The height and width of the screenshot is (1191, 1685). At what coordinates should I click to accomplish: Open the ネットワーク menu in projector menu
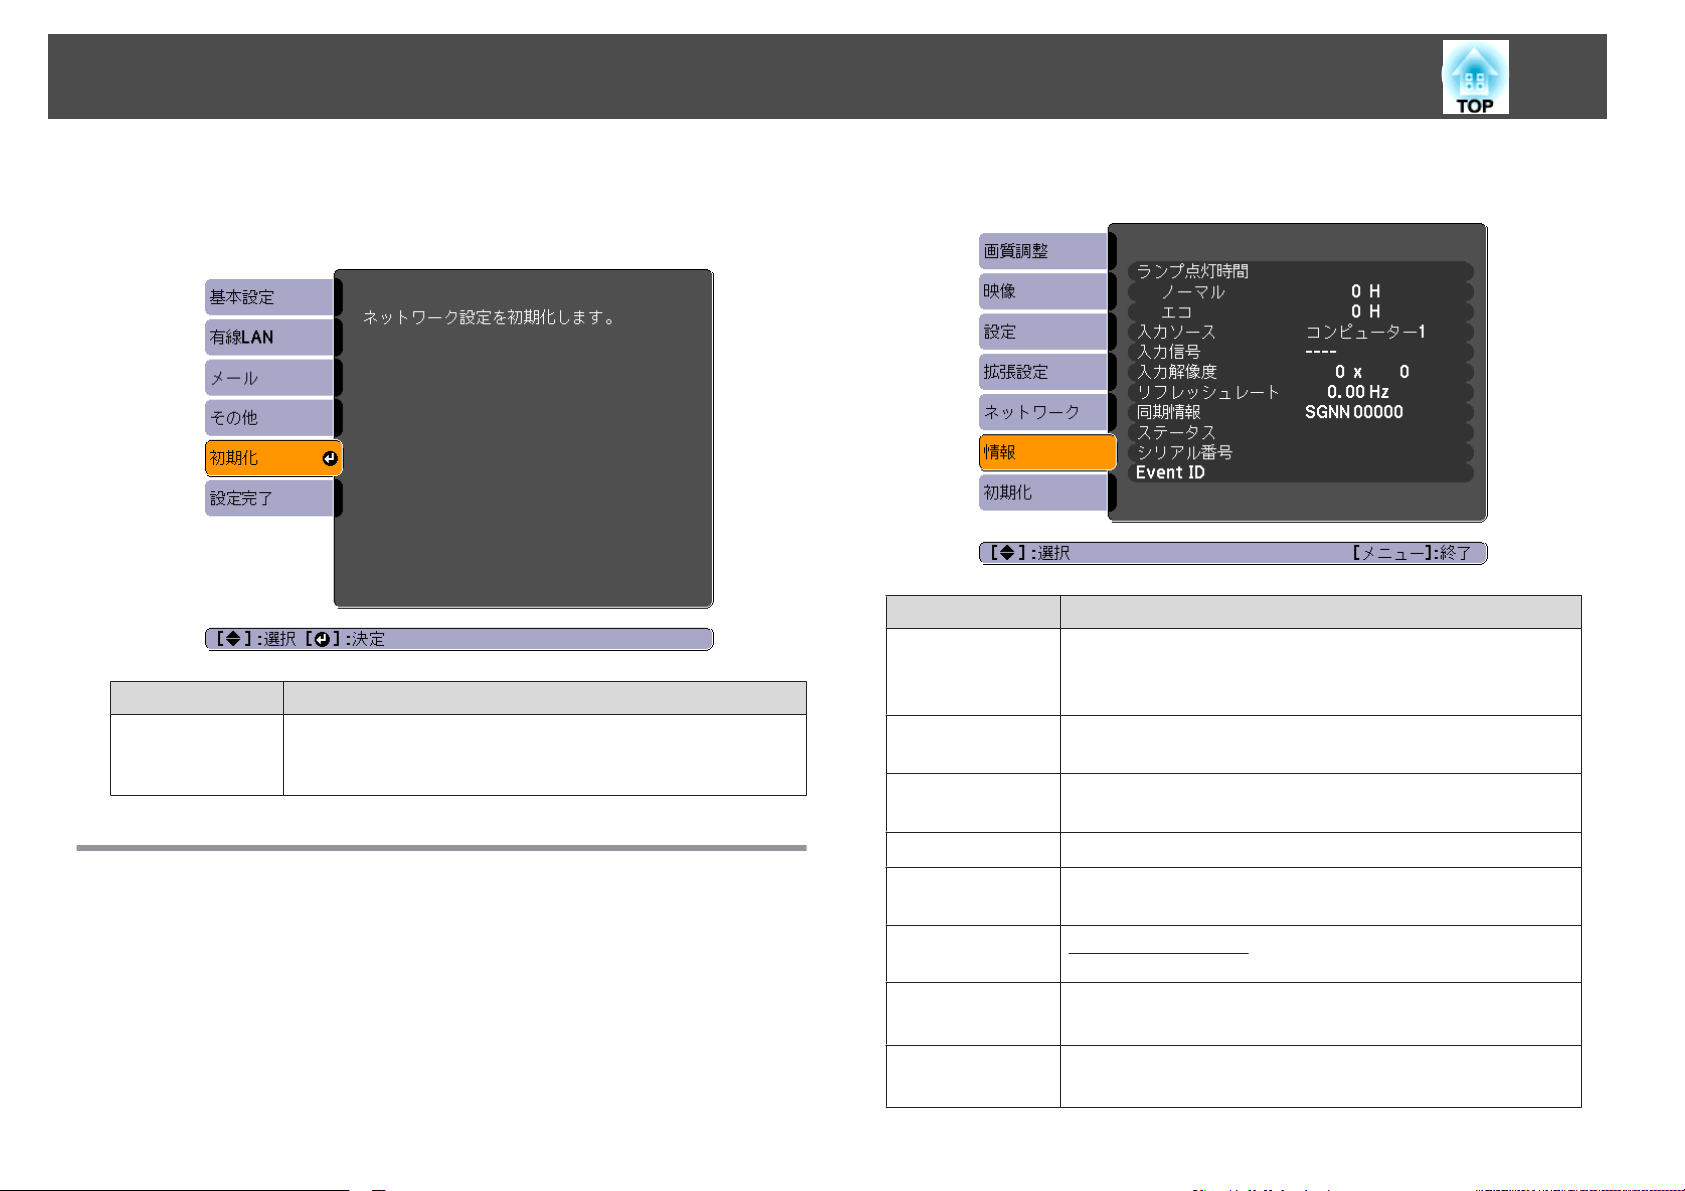[1043, 412]
